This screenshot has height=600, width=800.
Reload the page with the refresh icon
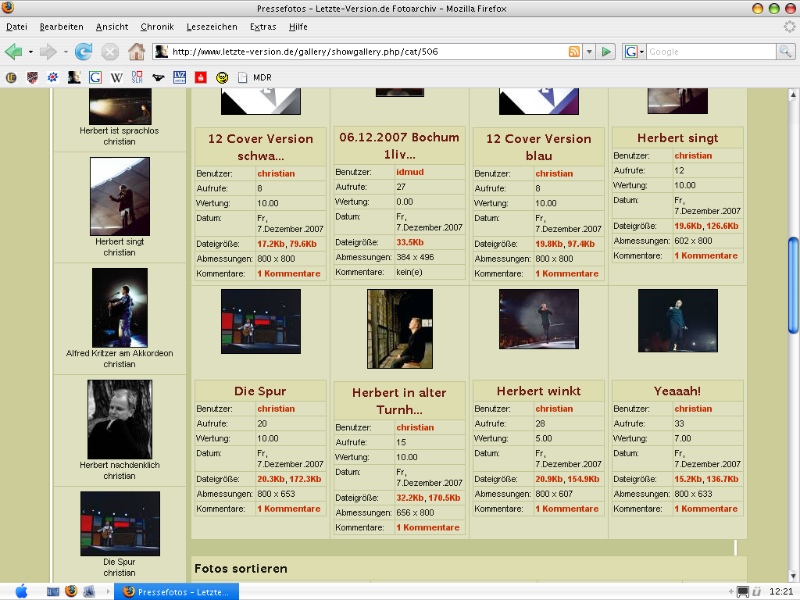point(83,51)
